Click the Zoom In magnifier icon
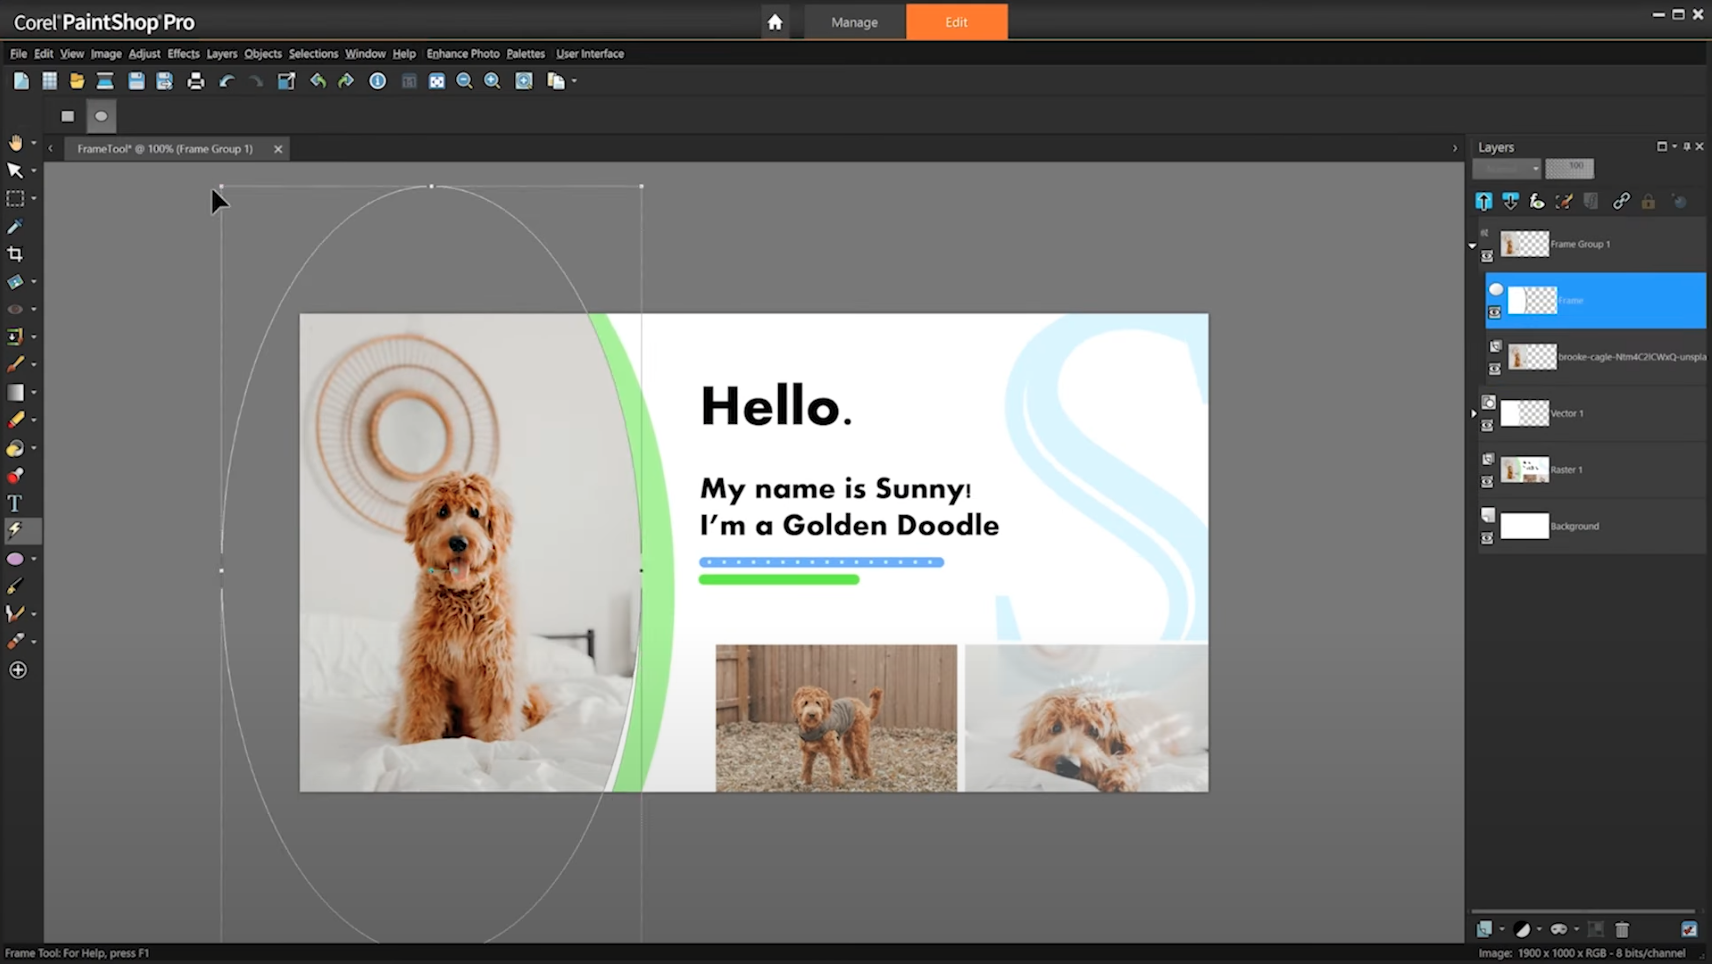 pyautogui.click(x=492, y=81)
